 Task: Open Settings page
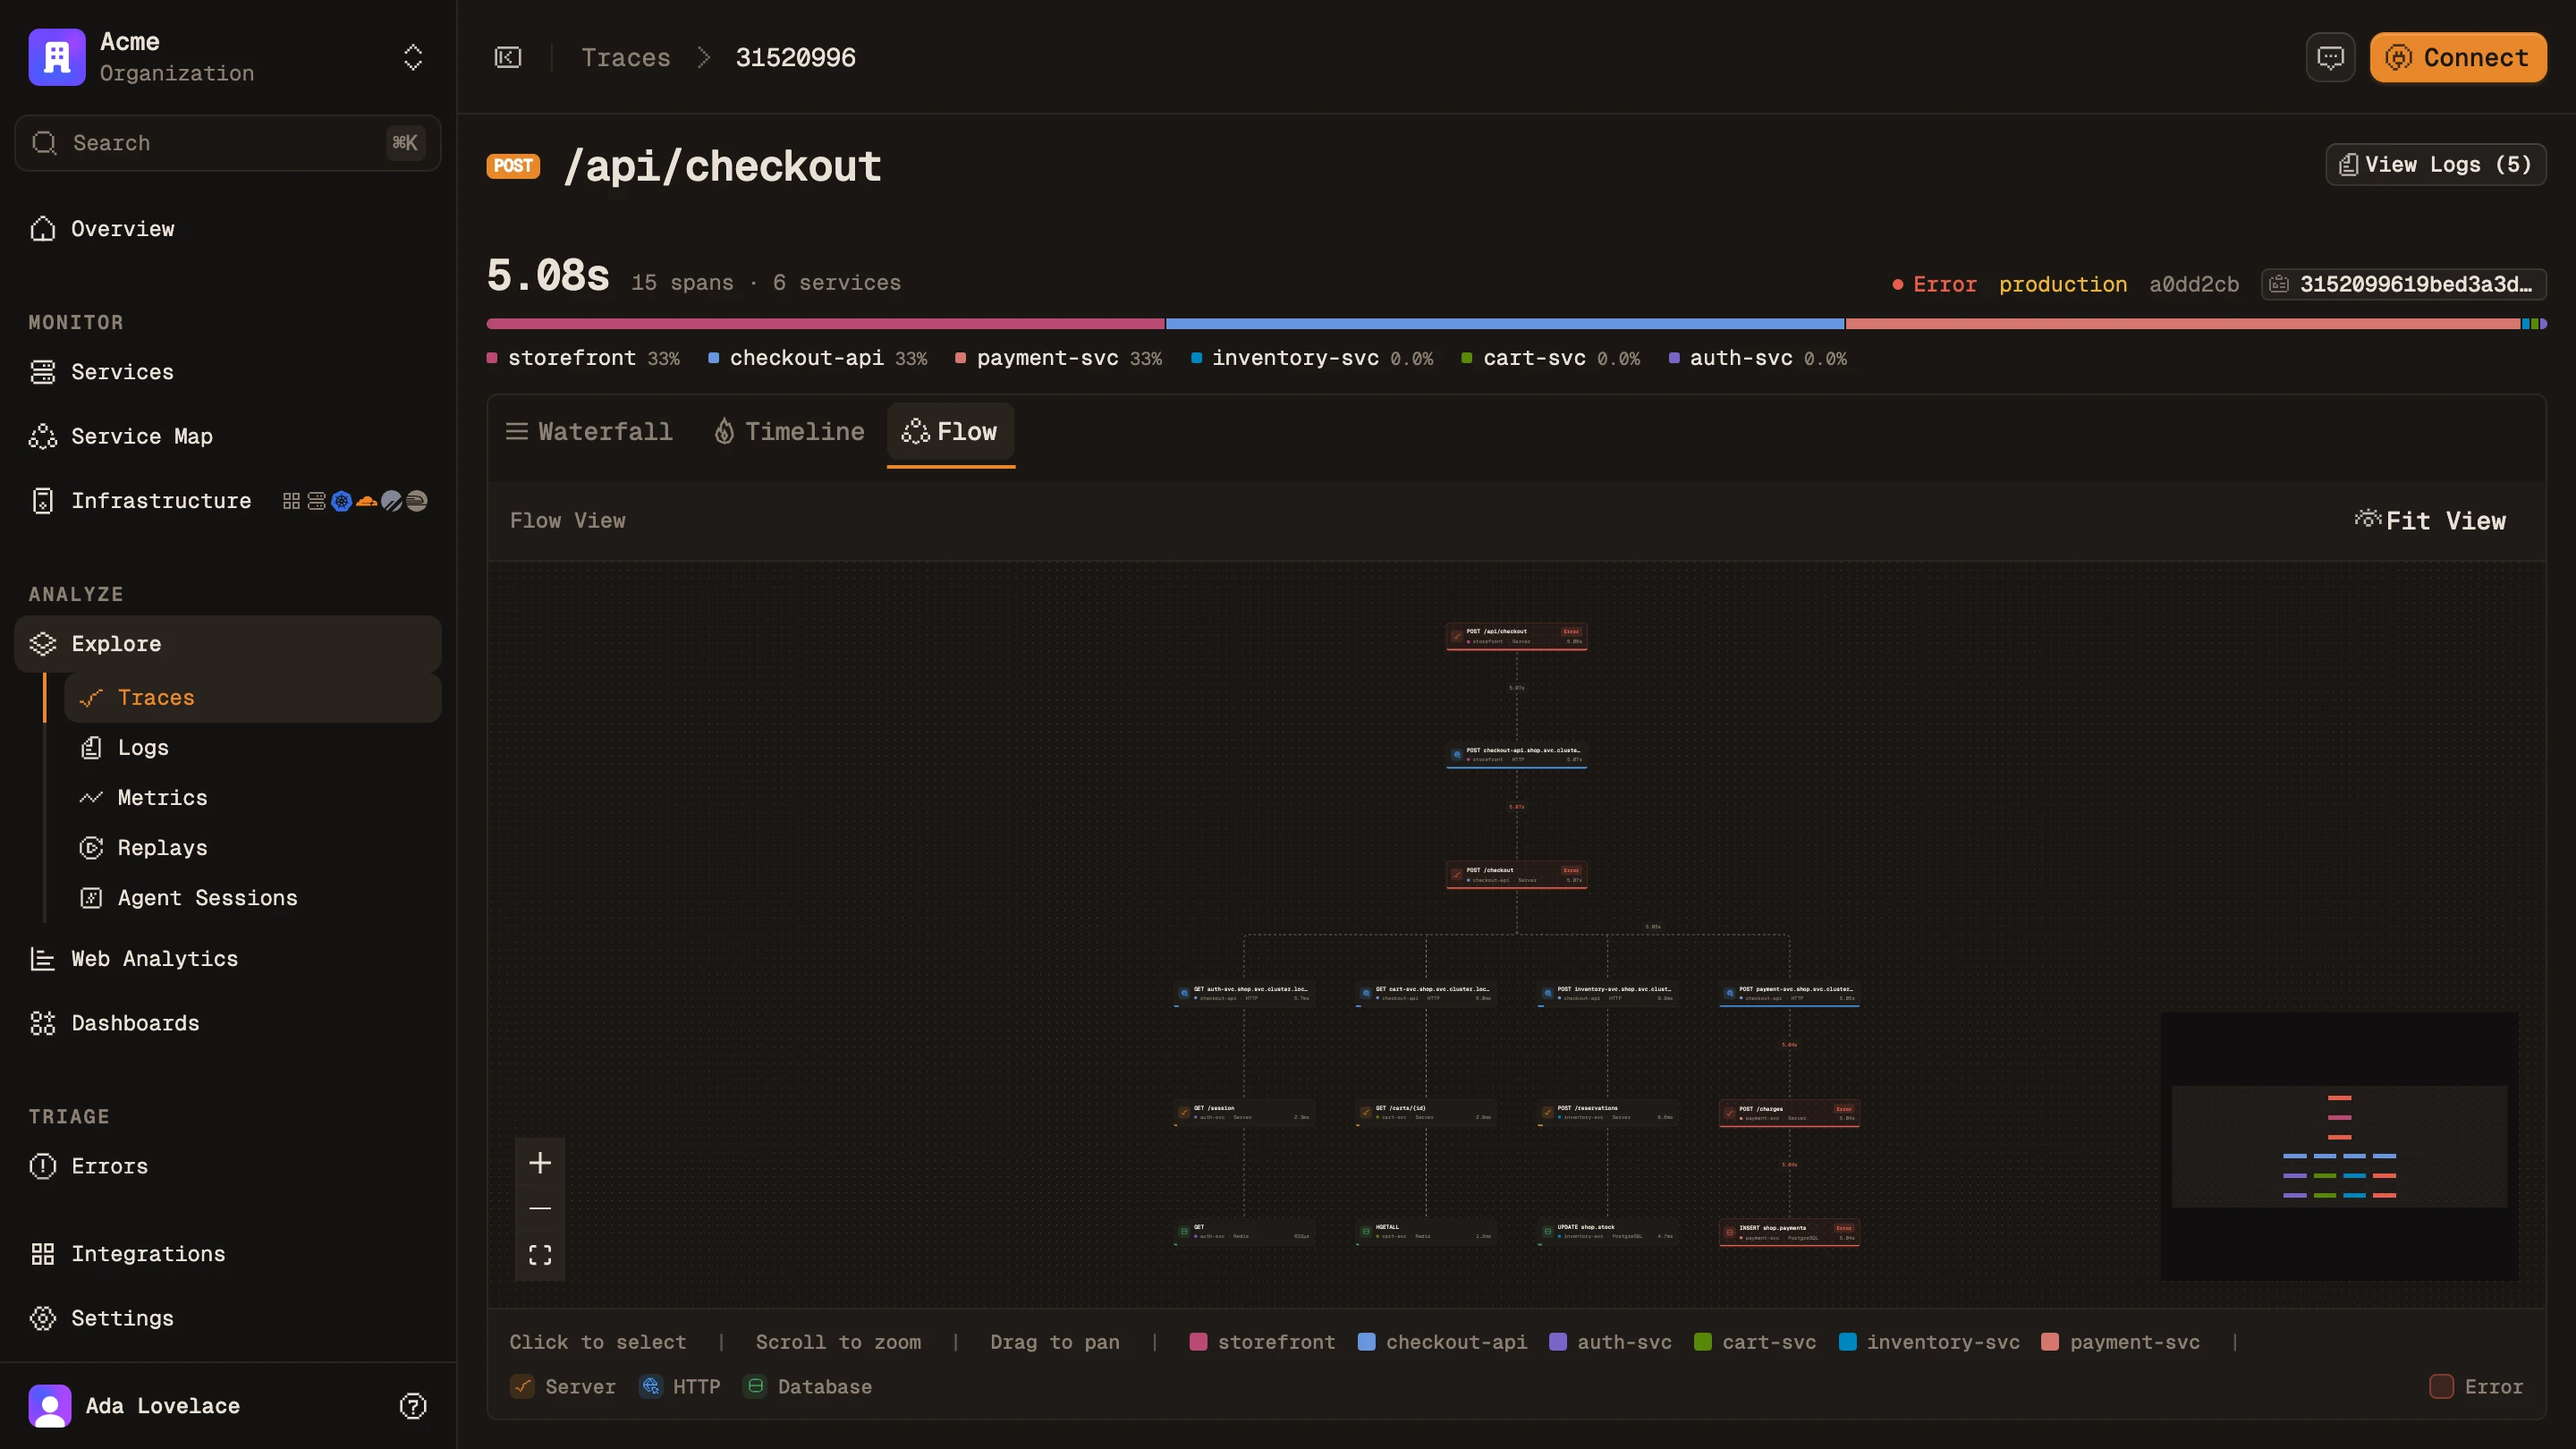(228, 1318)
